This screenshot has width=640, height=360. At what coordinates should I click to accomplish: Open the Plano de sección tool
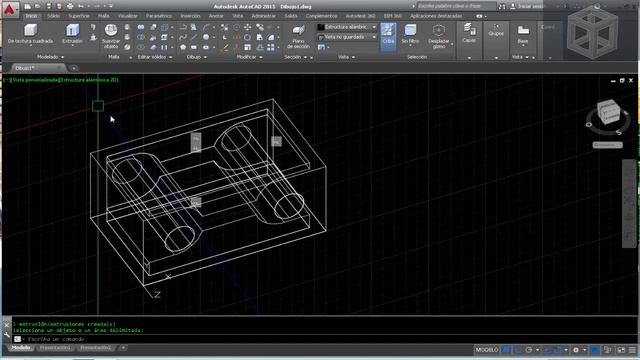click(298, 36)
